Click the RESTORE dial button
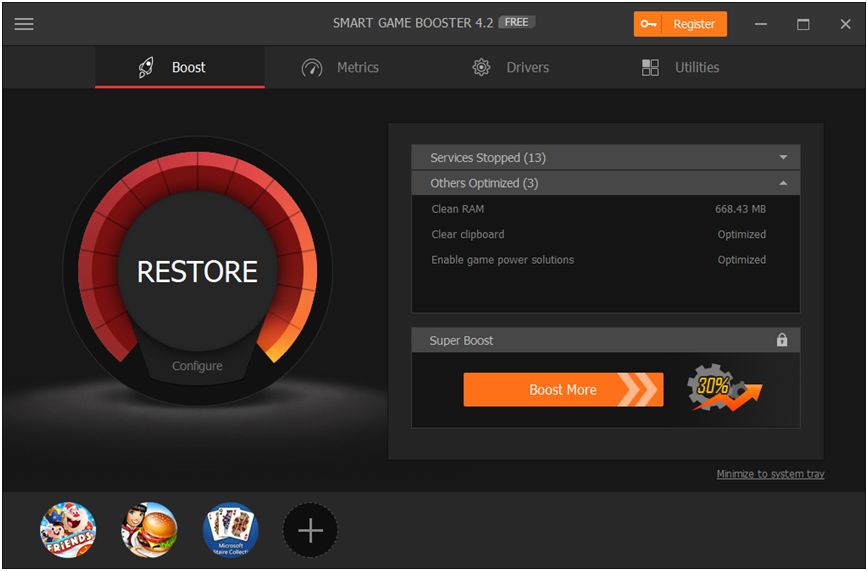Image resolution: width=868 pixels, height=571 pixels. pyautogui.click(x=197, y=271)
